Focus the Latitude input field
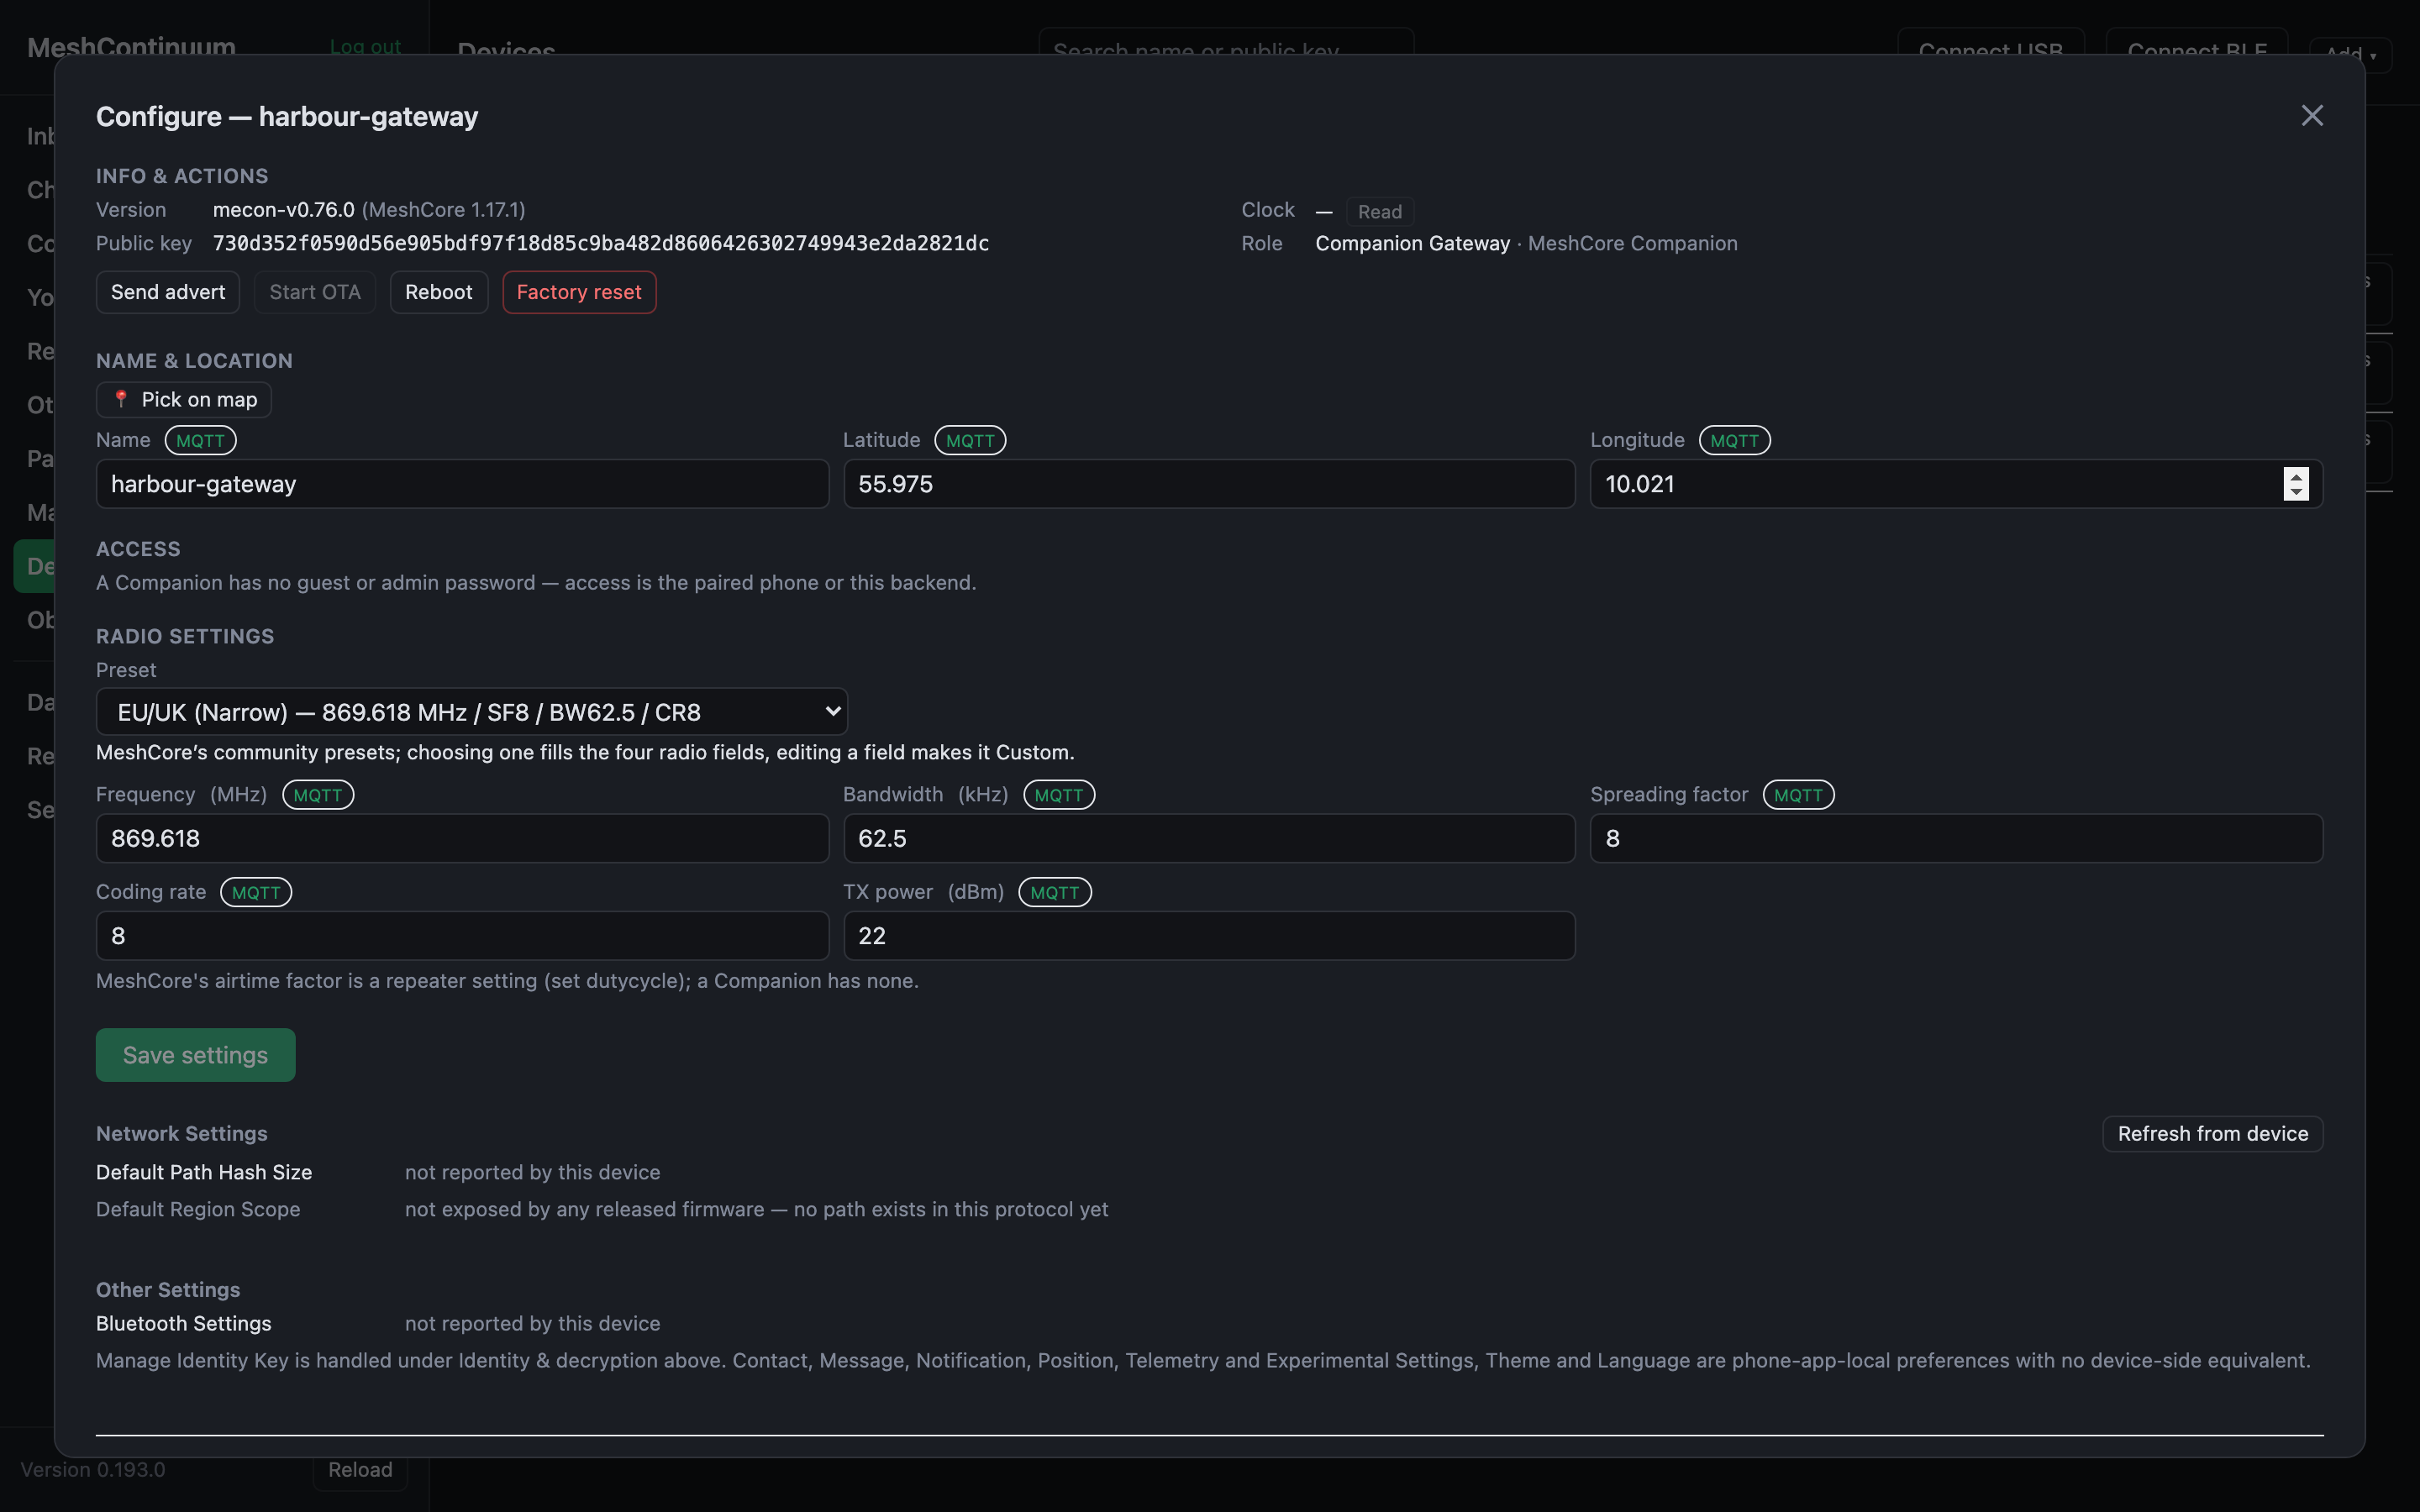The height and width of the screenshot is (1512, 2420). (1209, 484)
